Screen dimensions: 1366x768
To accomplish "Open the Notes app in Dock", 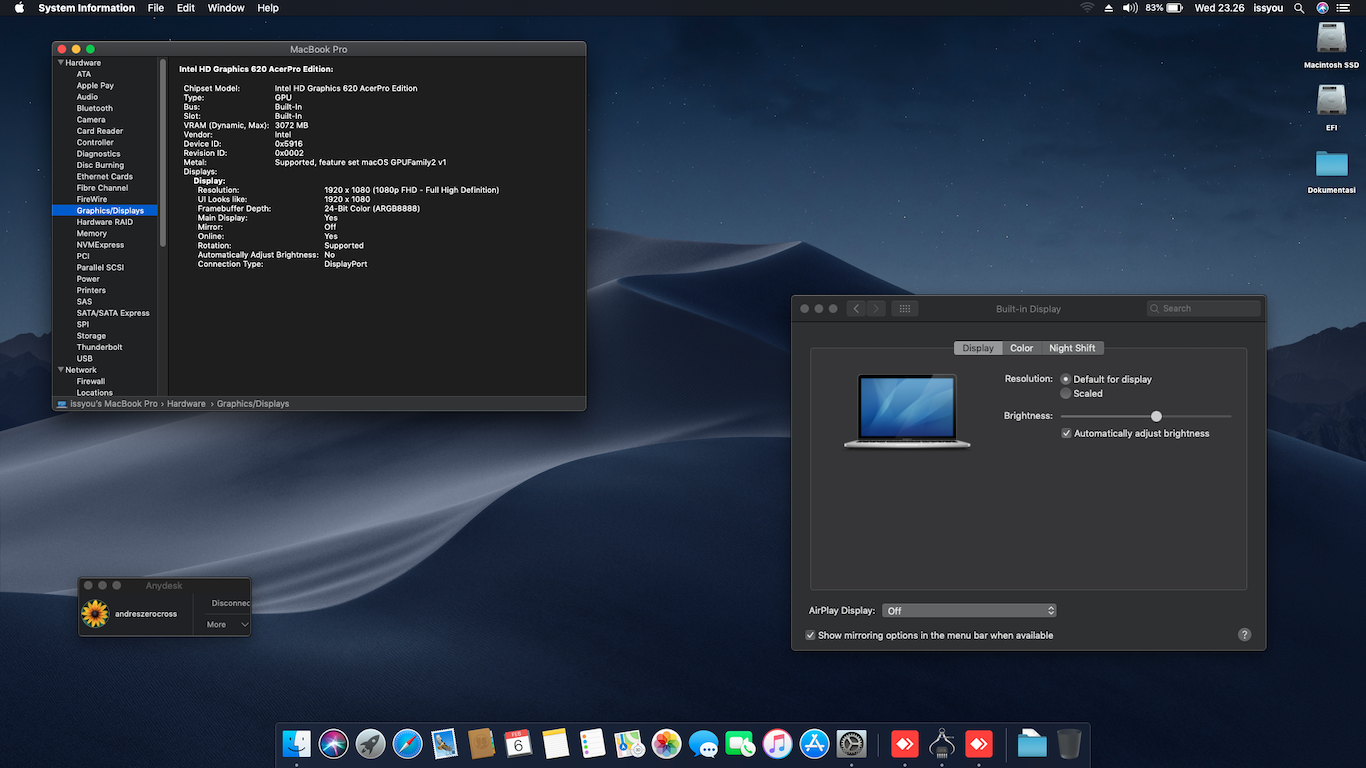I will (555, 743).
